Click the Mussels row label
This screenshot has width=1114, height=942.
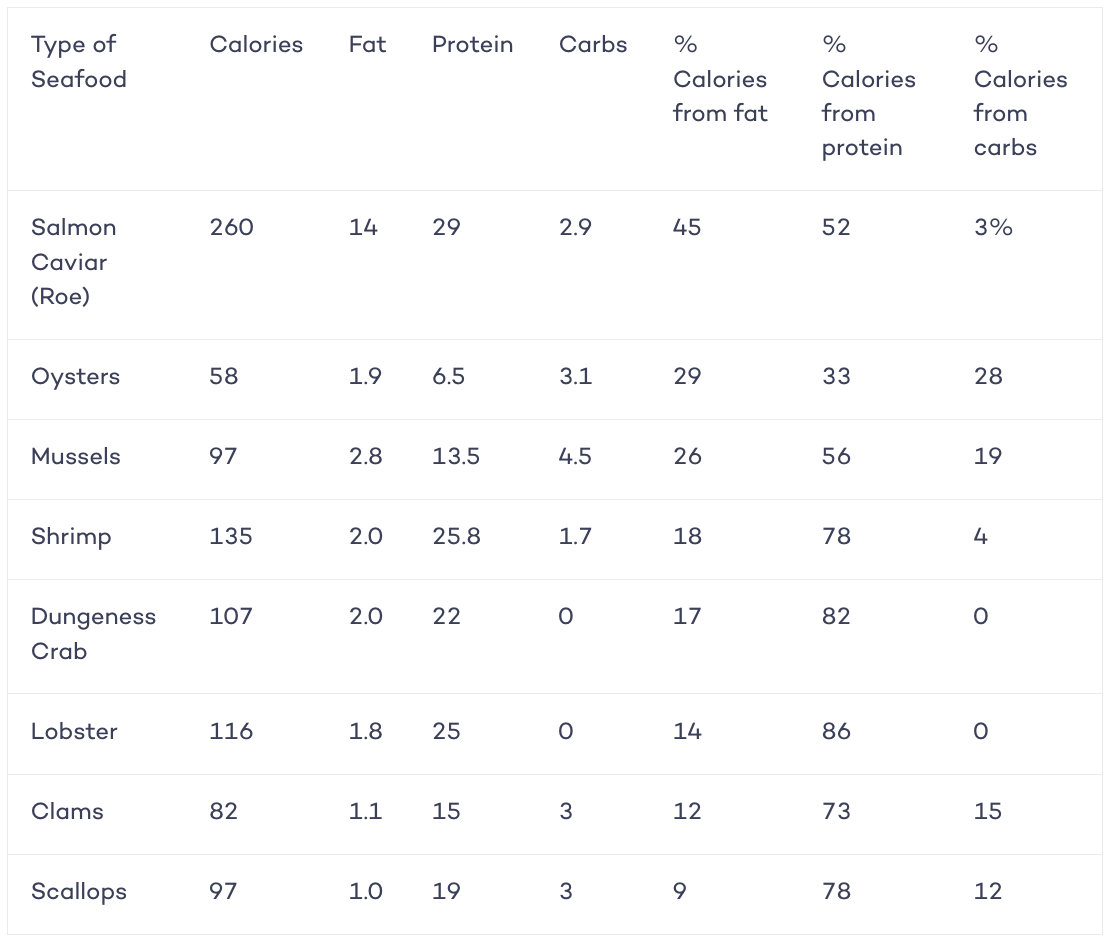pyautogui.click(x=76, y=456)
